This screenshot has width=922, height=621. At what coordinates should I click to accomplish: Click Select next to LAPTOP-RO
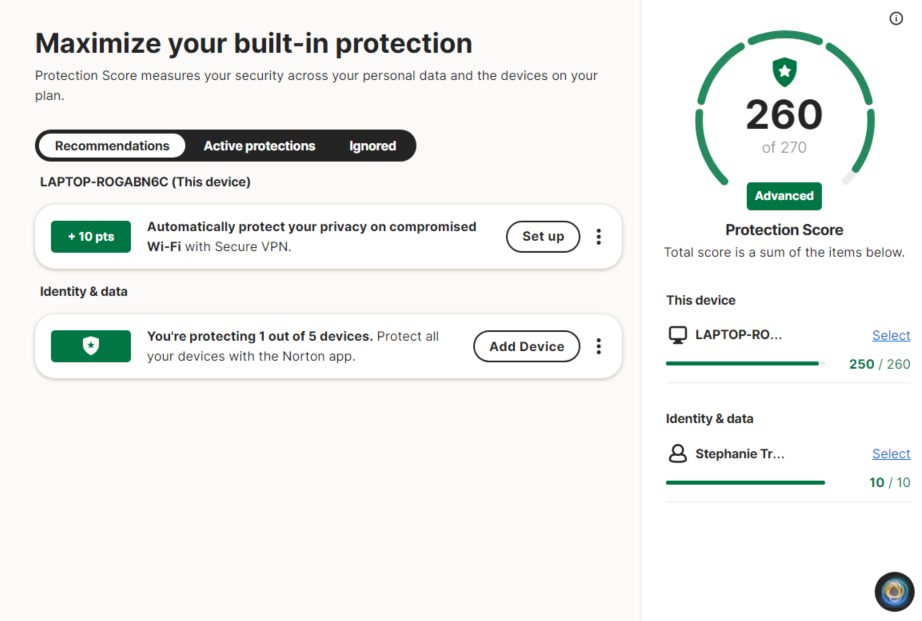890,335
